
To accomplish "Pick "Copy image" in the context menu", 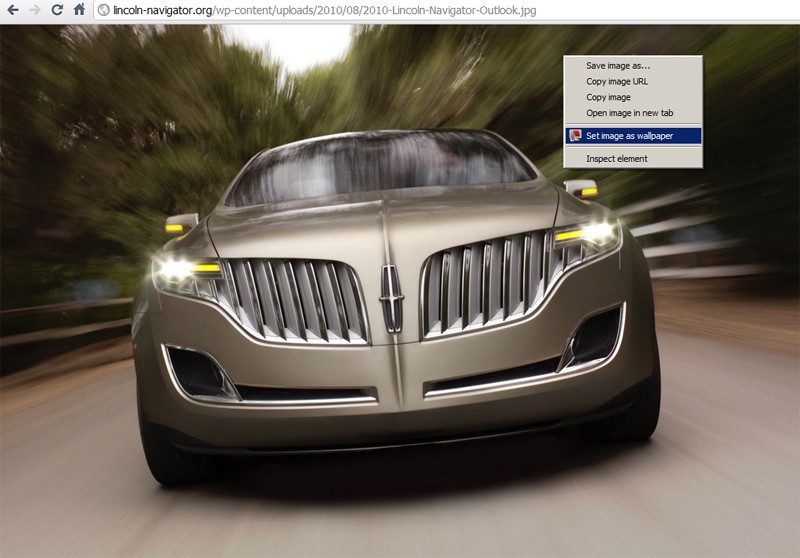I will coord(608,97).
